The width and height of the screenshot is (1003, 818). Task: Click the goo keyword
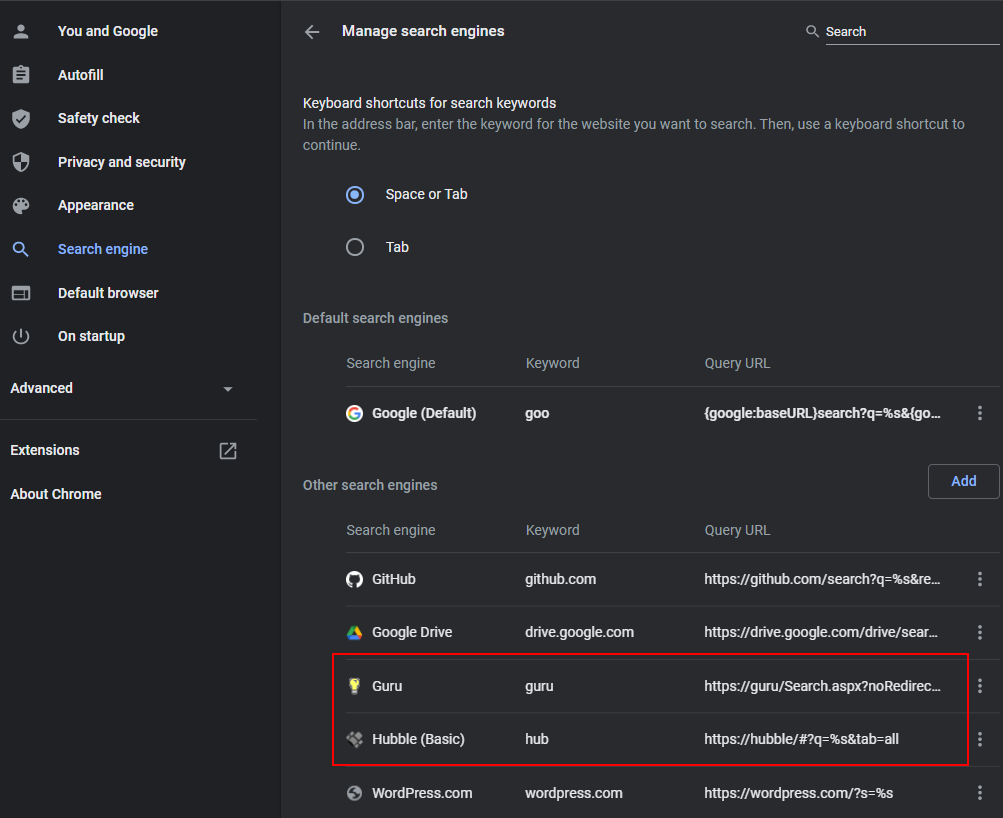pyautogui.click(x=537, y=413)
